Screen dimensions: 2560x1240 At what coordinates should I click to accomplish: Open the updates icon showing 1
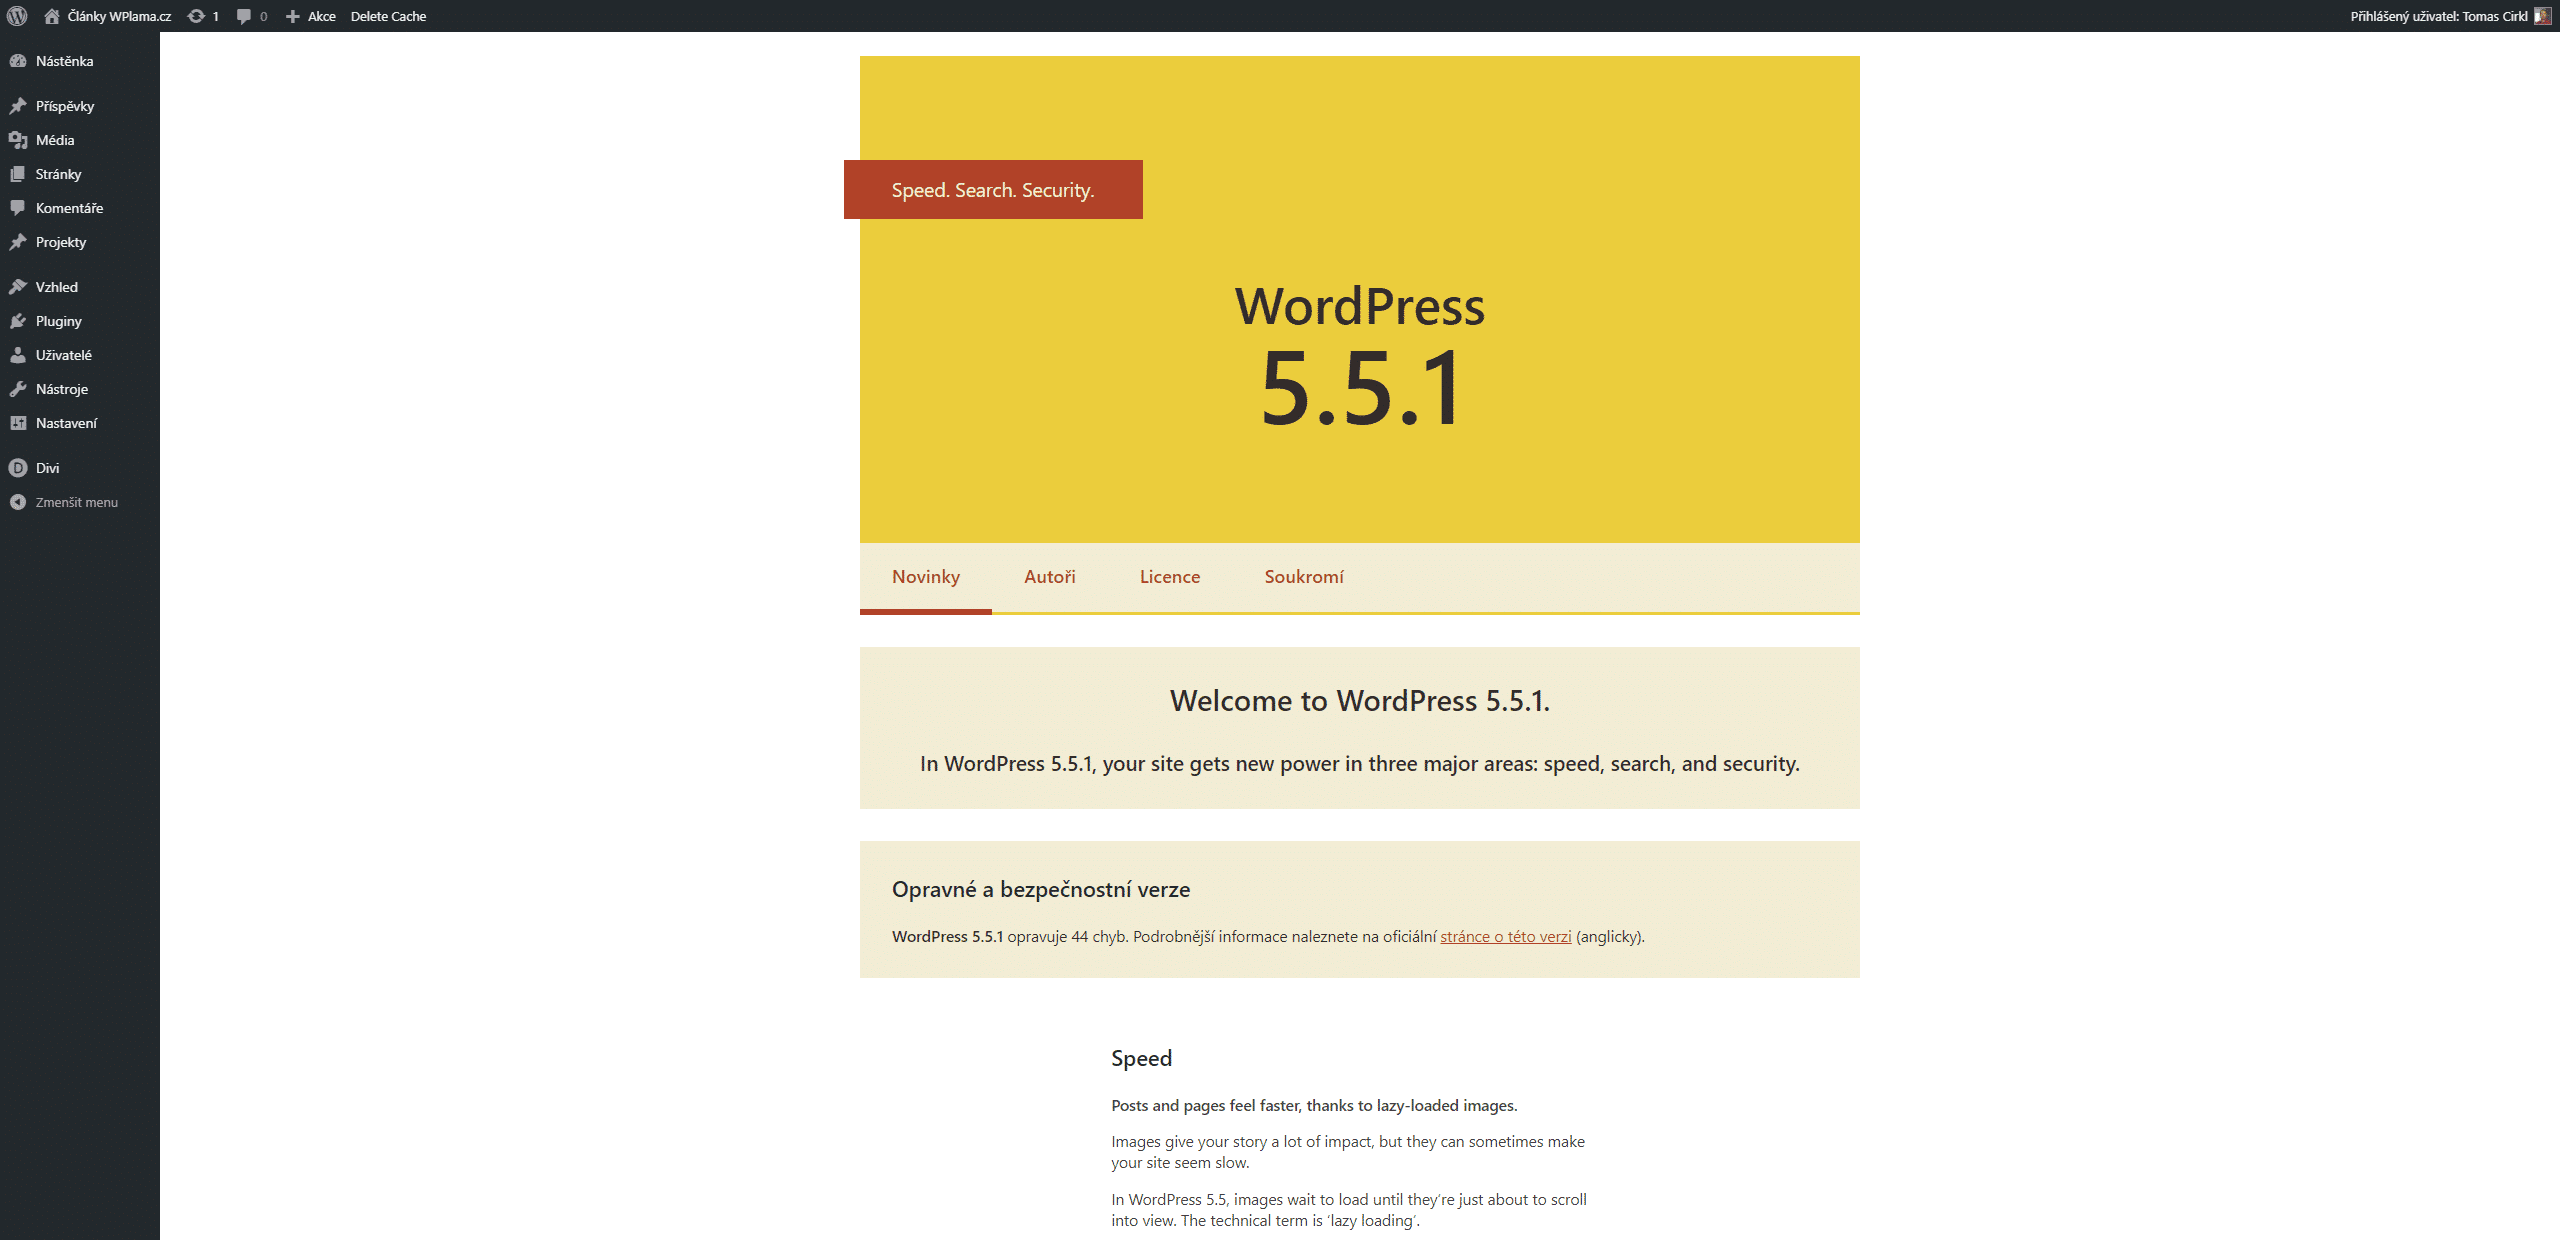coord(196,16)
